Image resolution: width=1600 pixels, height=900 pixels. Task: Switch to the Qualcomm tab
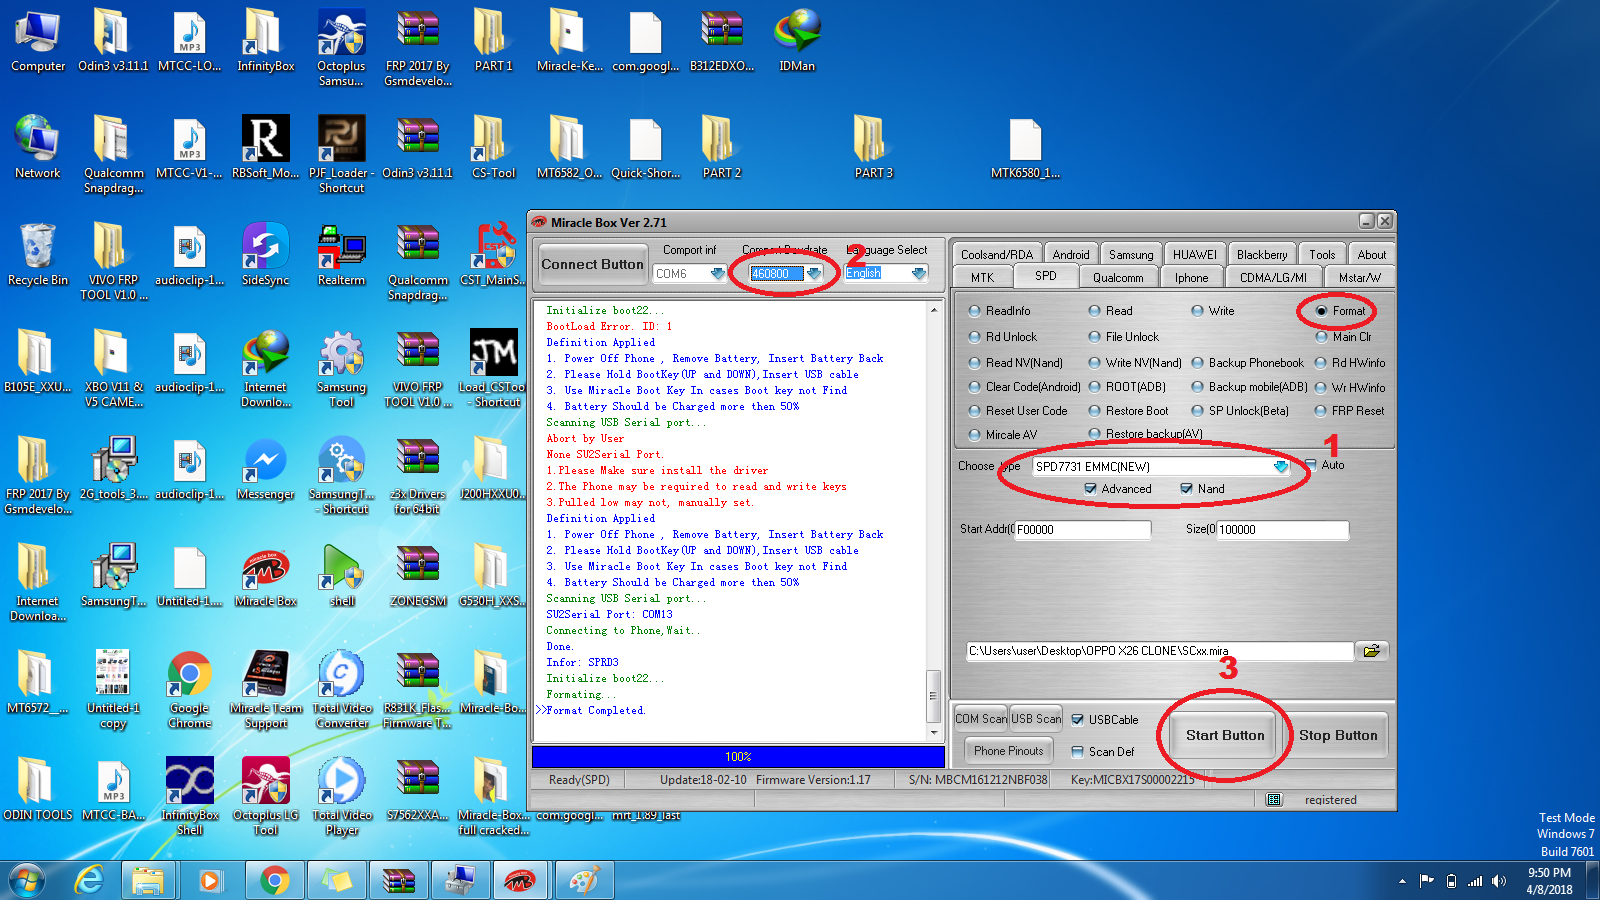click(x=1118, y=278)
